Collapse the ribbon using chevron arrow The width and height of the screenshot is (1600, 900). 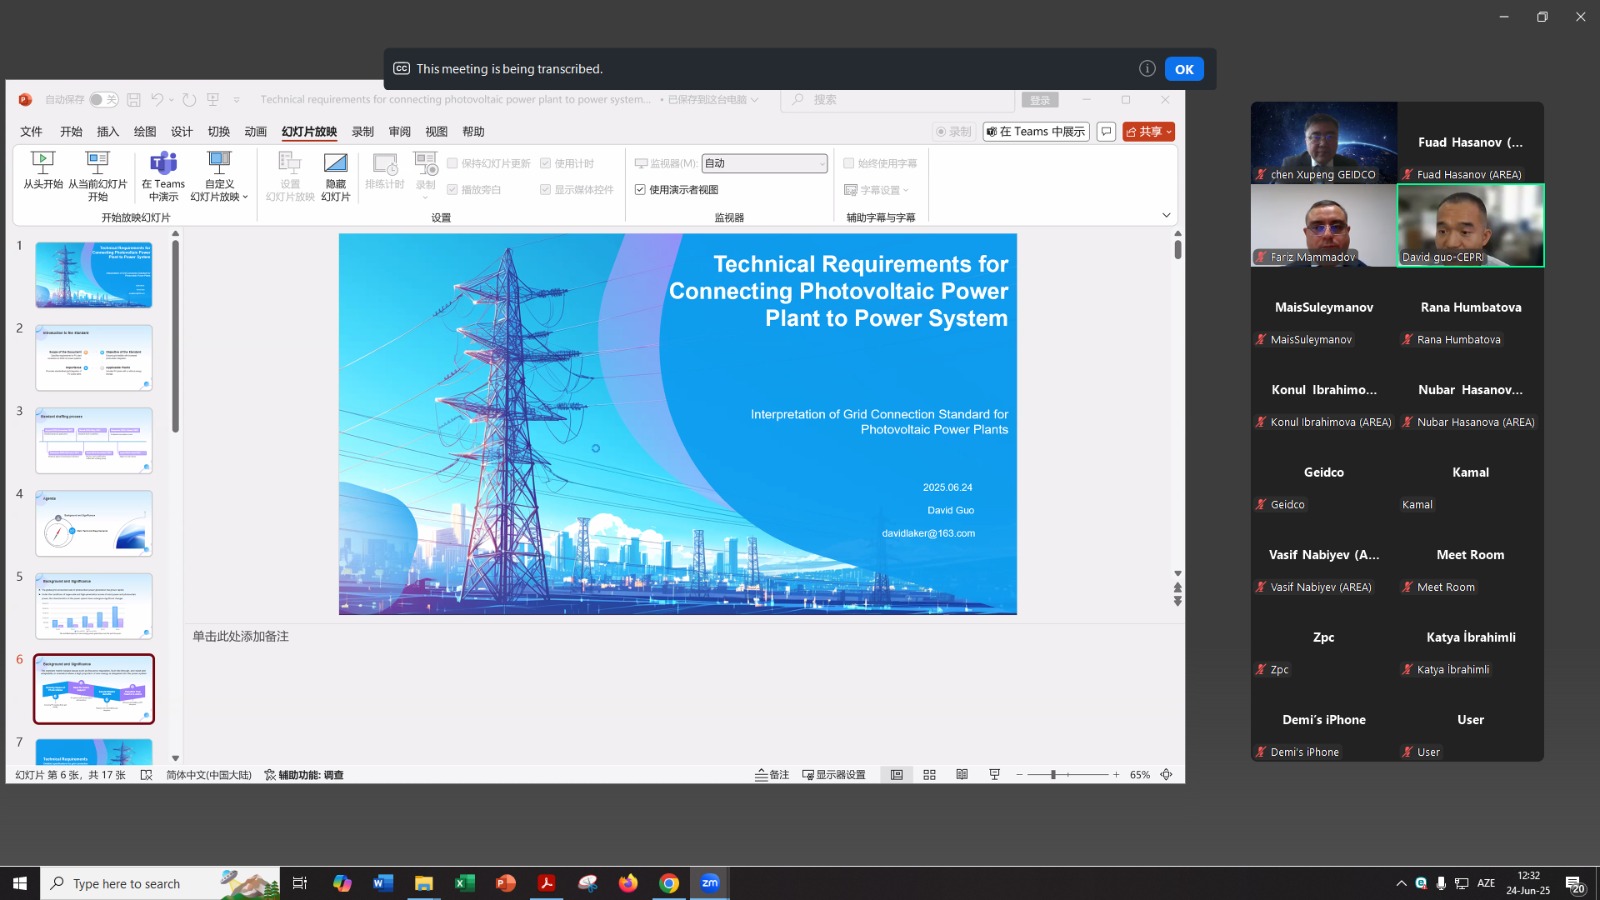click(1166, 216)
